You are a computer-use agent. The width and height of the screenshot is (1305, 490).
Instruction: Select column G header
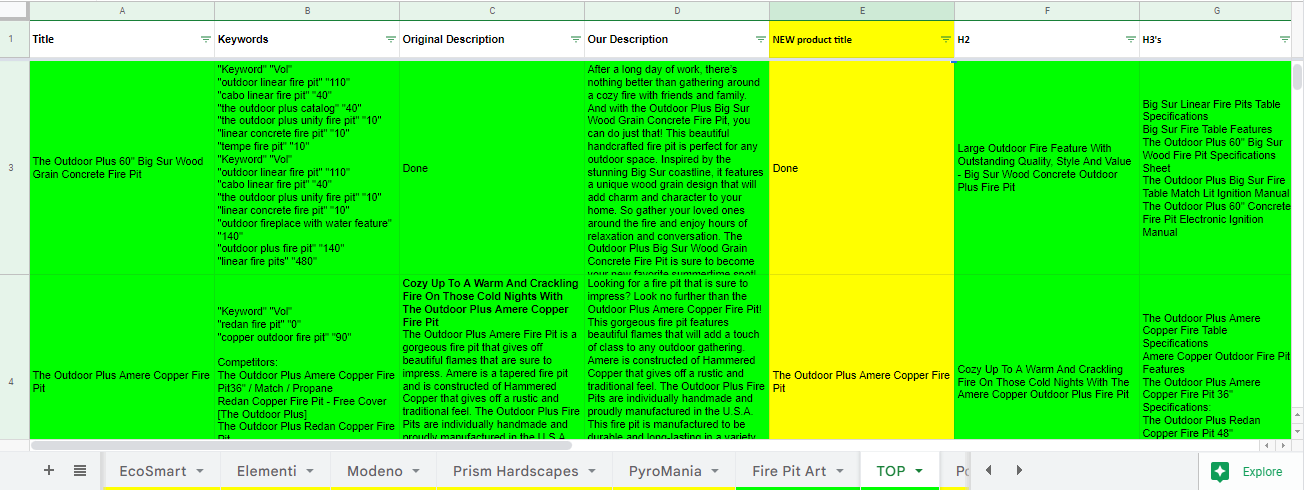pos(1217,10)
